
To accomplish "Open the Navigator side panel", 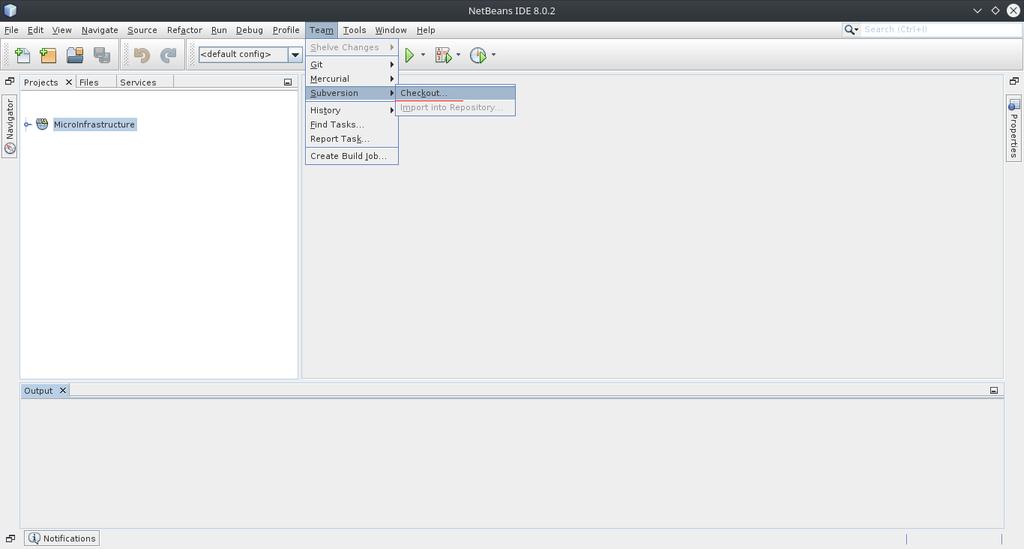I will 10,126.
